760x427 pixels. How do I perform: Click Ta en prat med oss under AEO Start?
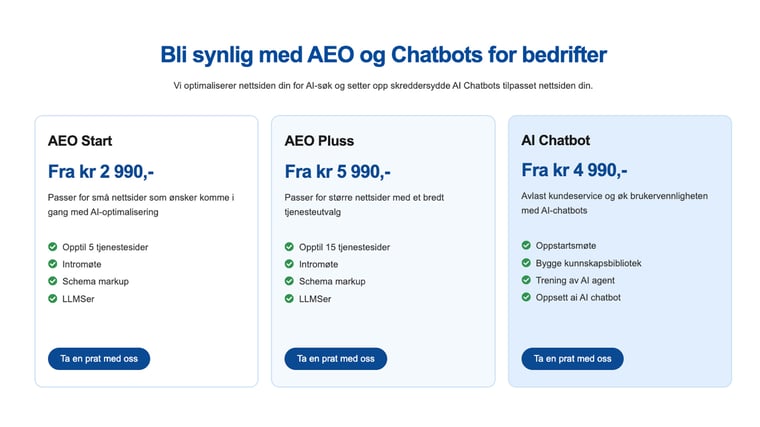(99, 359)
